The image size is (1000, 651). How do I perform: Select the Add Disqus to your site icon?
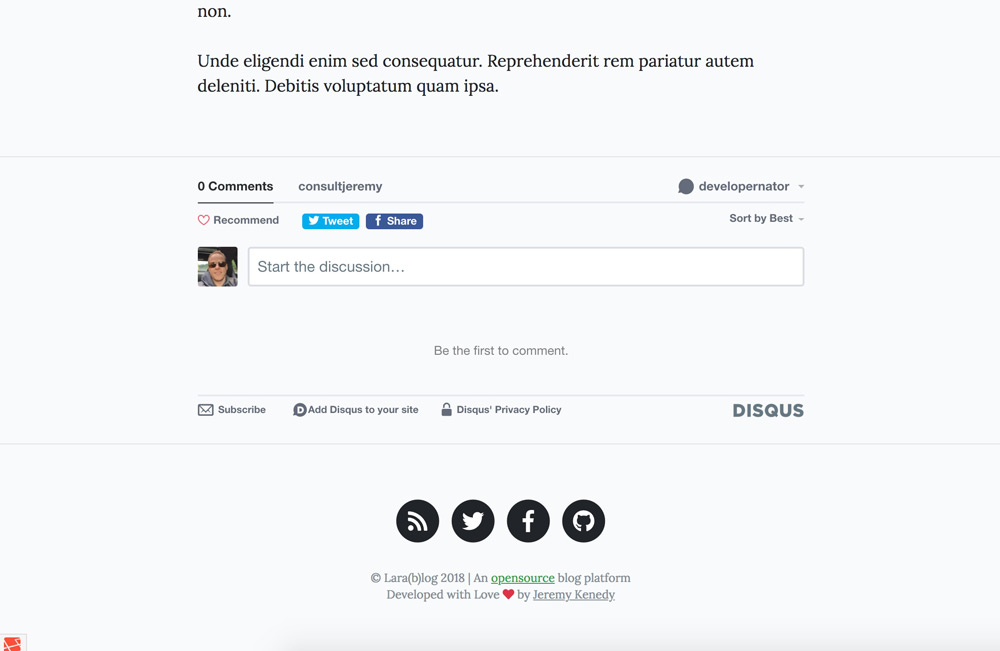coord(299,409)
